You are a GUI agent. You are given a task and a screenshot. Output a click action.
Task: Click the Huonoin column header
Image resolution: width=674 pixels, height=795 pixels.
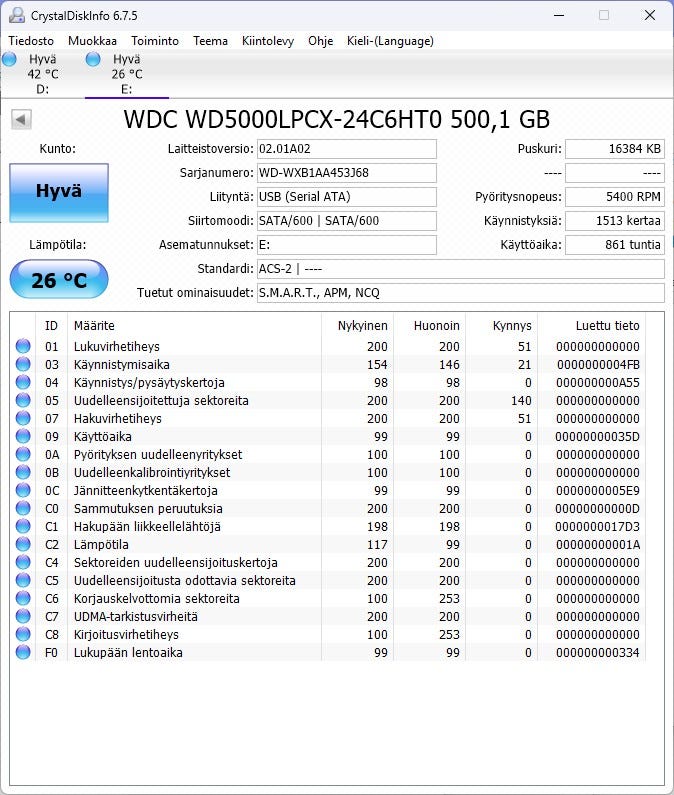click(430, 326)
